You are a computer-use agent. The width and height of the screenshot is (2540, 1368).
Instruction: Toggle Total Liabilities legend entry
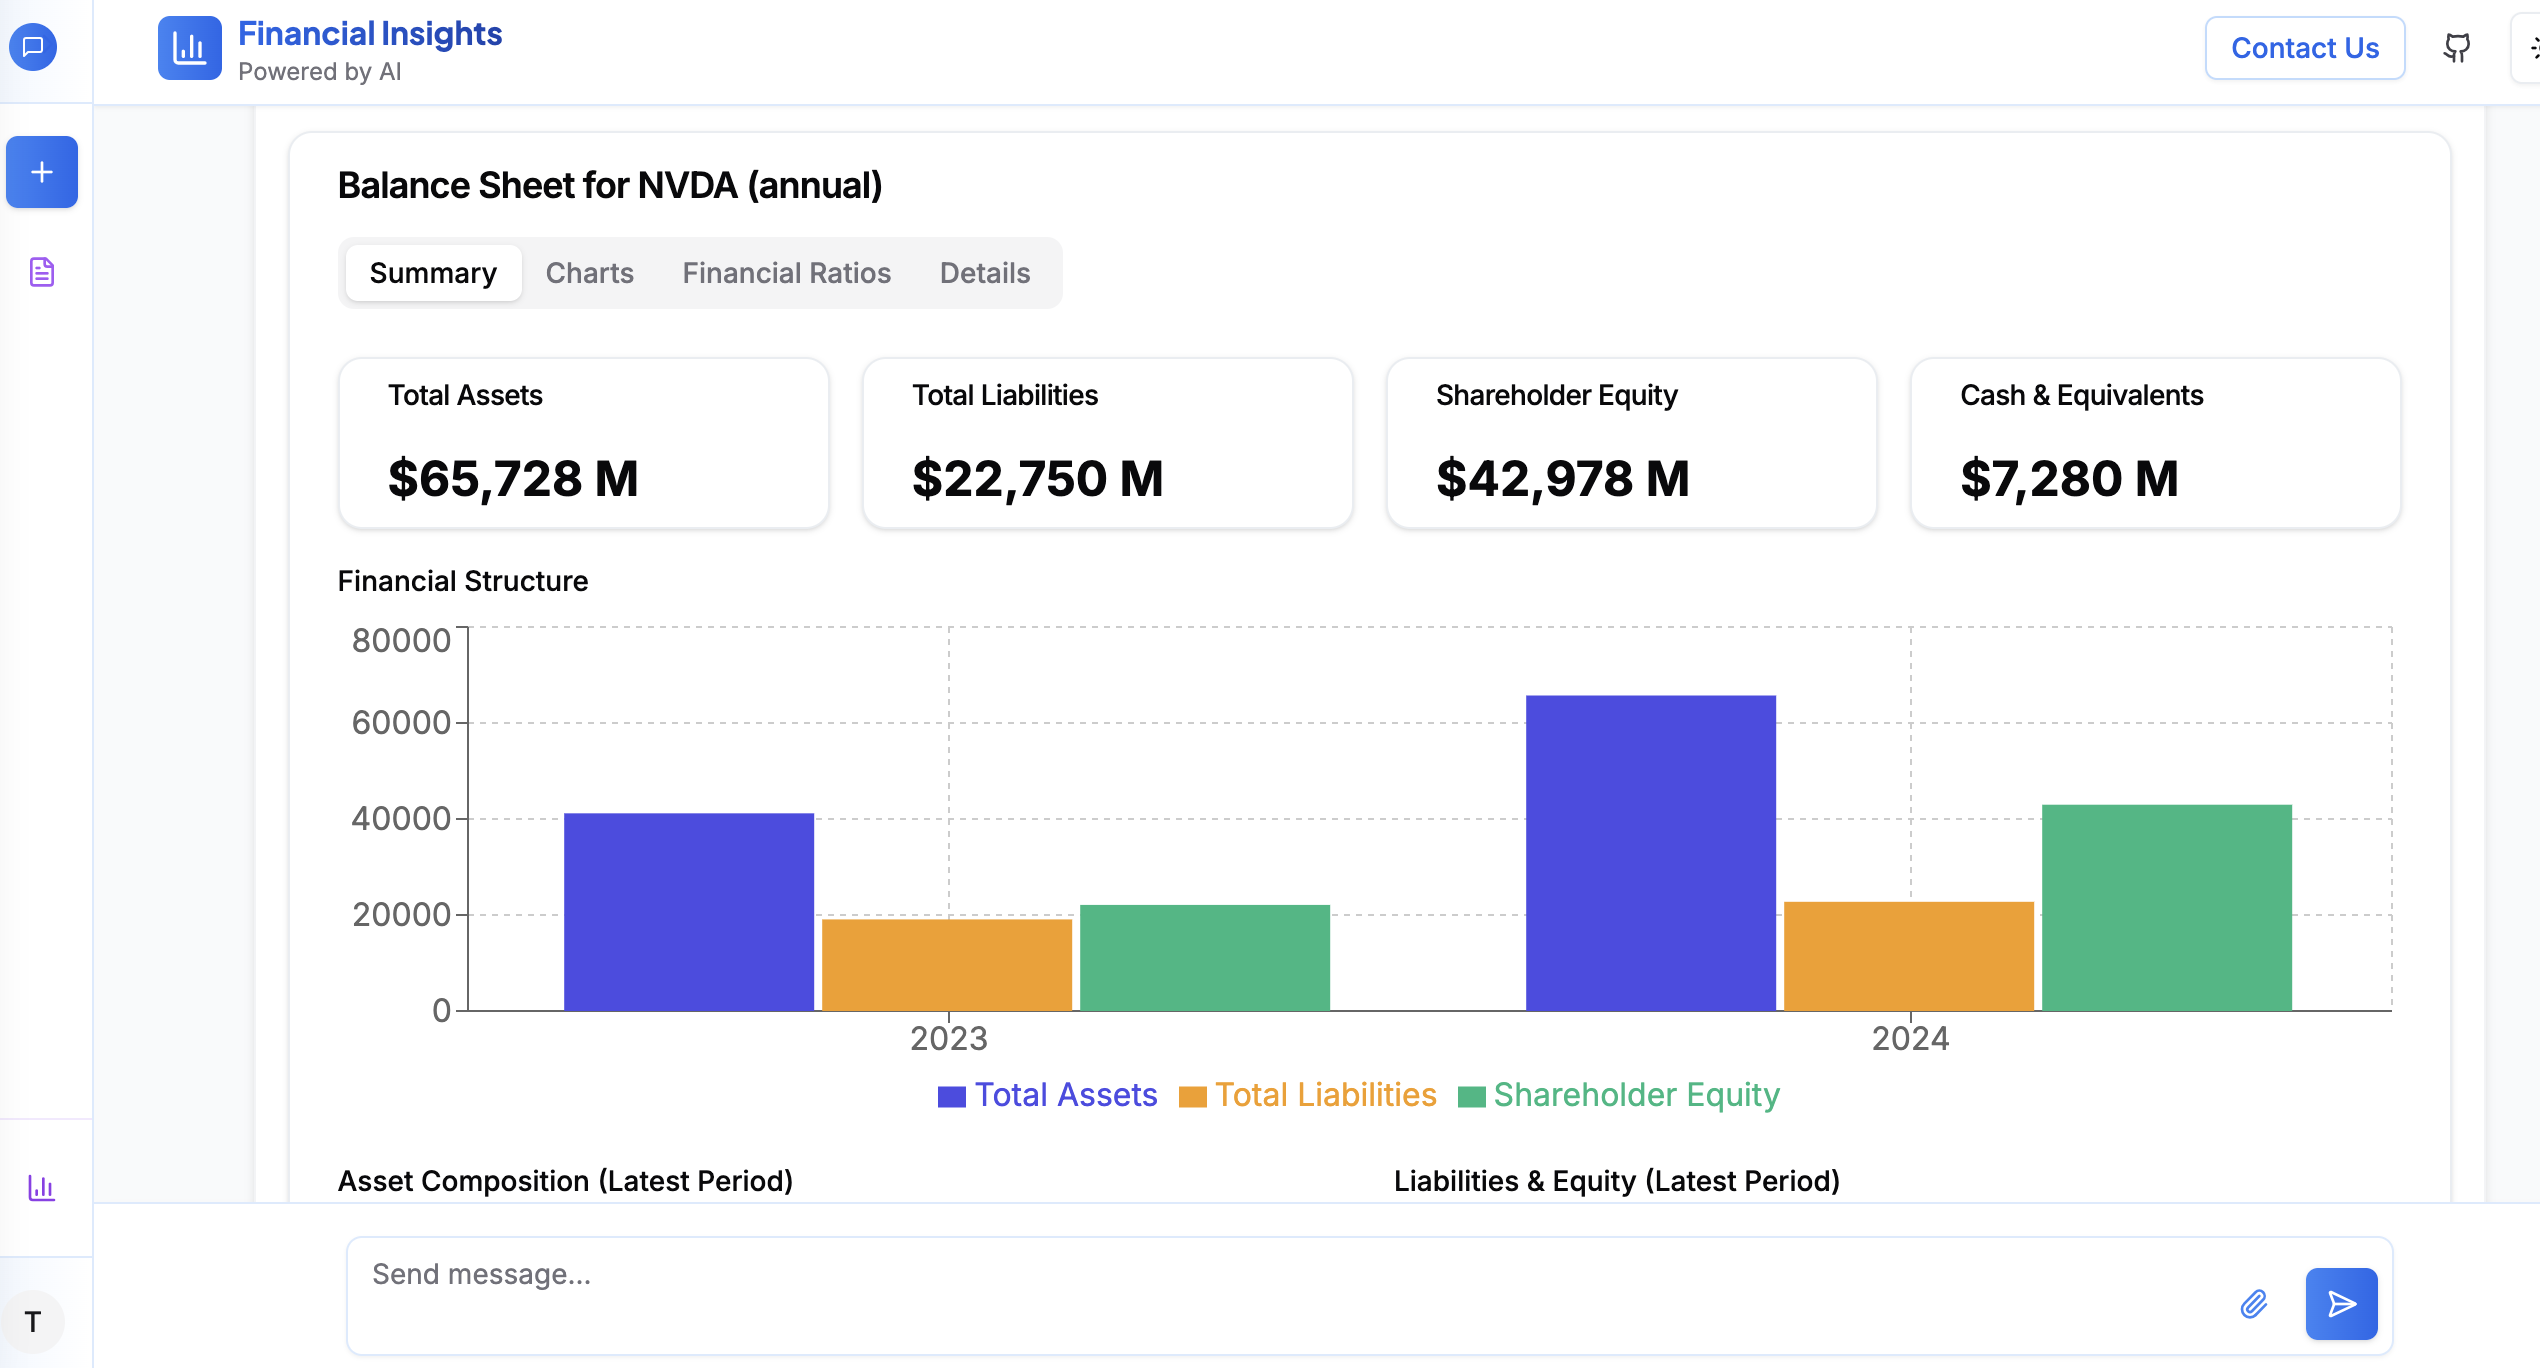click(x=1307, y=1095)
